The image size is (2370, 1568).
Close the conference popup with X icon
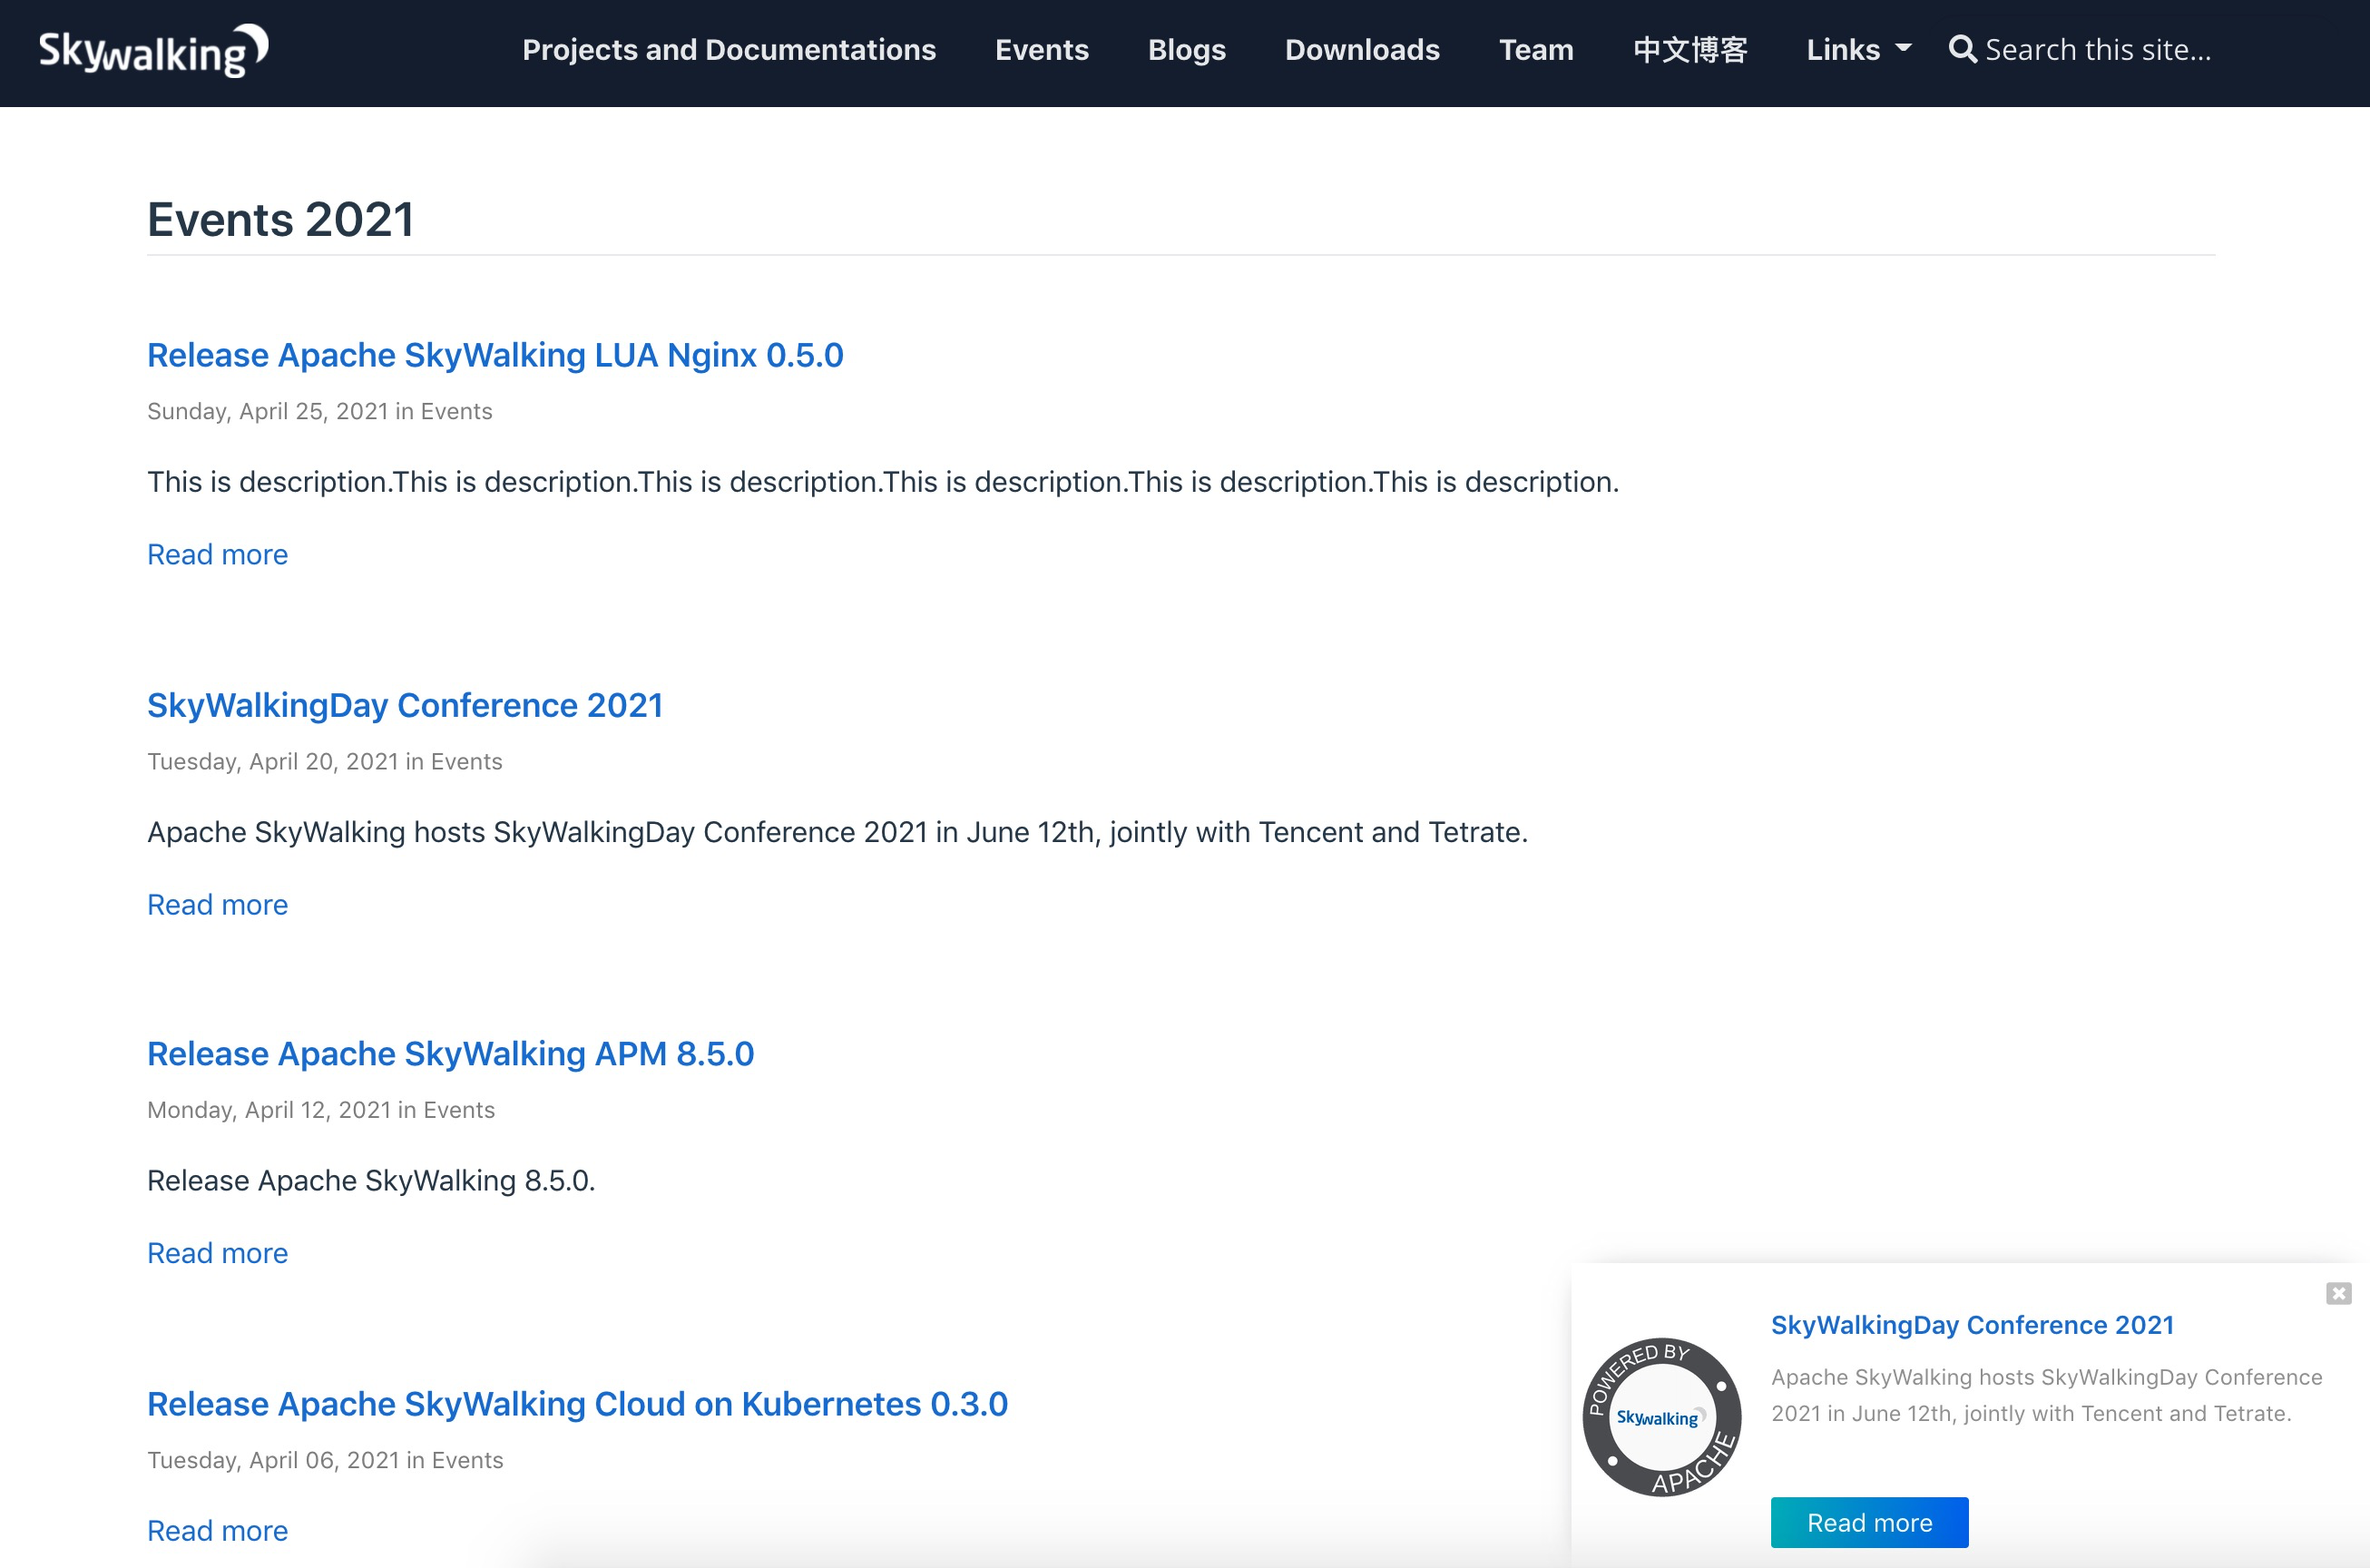(x=2338, y=1294)
